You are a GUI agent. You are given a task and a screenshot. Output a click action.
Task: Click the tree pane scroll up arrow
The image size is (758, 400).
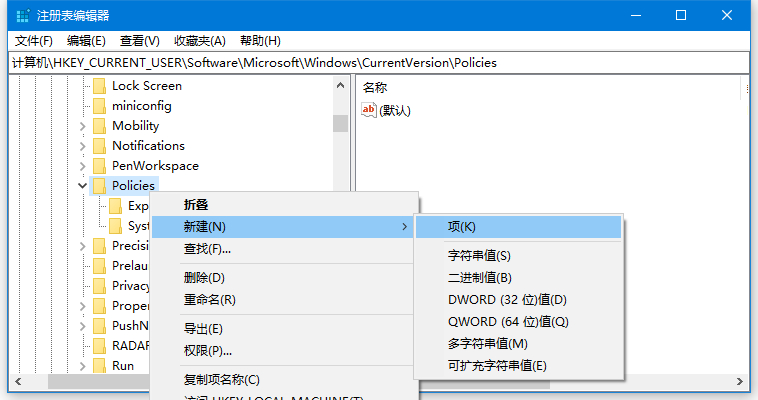340,86
